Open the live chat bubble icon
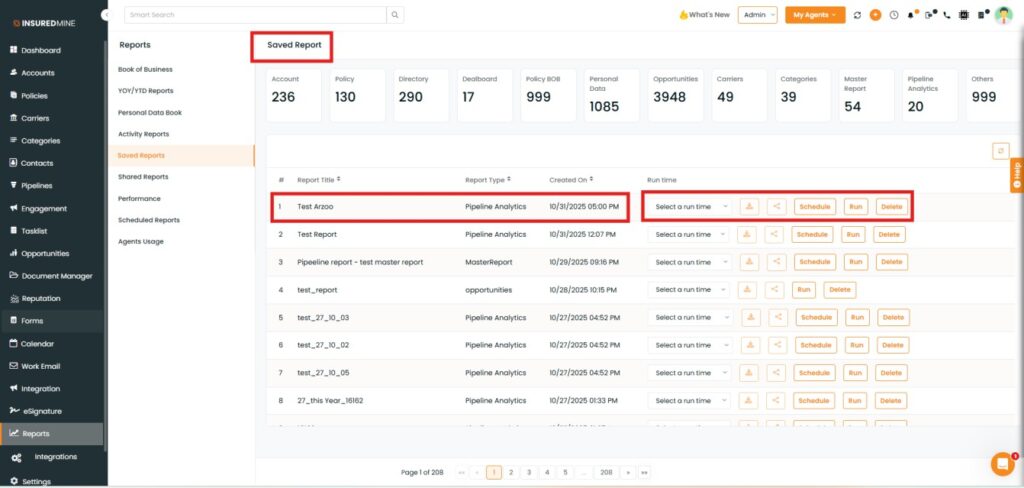 point(1001,464)
